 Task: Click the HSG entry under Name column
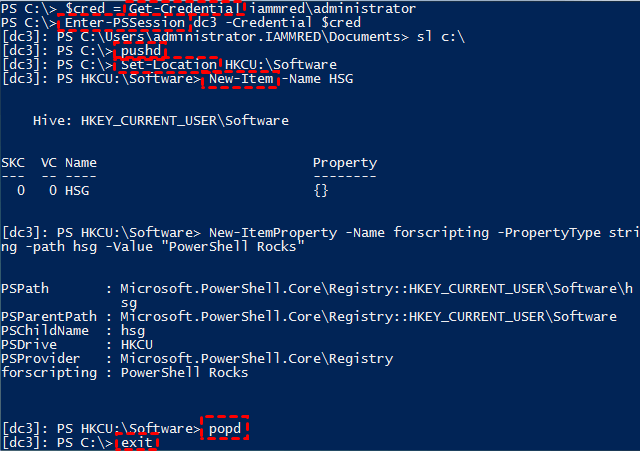click(x=77, y=190)
